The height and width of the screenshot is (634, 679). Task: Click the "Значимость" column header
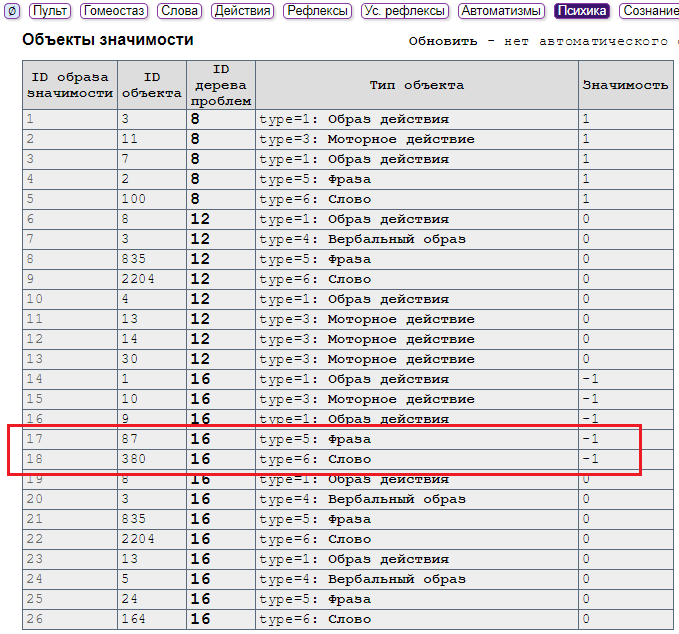625,85
